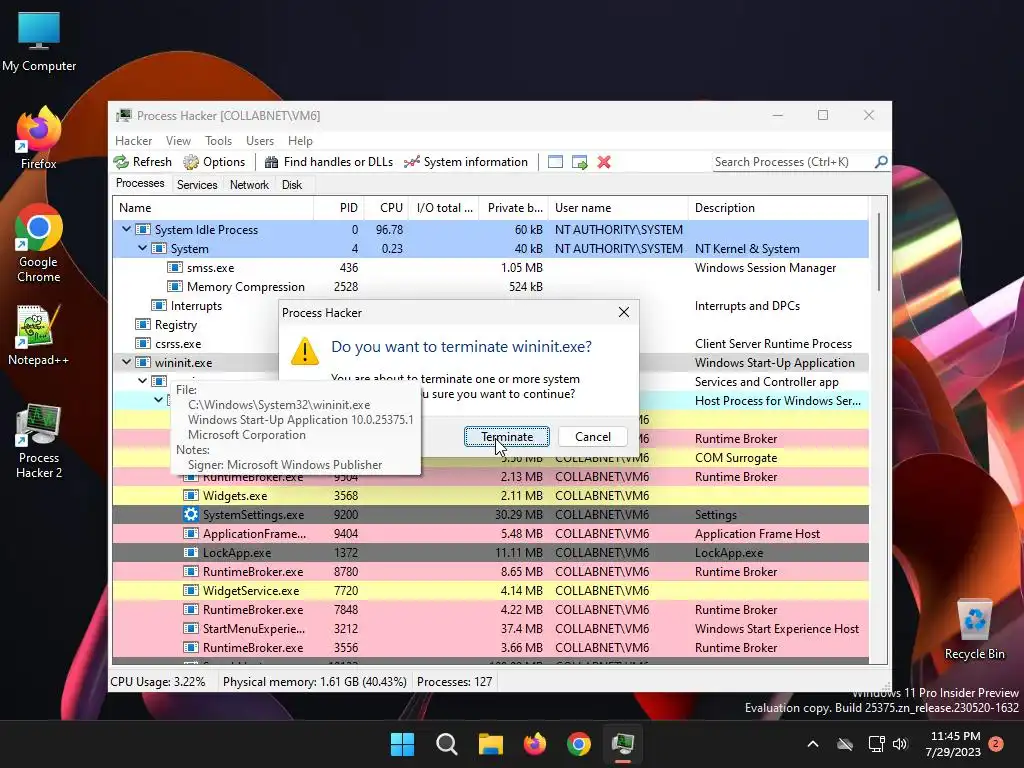Image resolution: width=1024 pixels, height=768 pixels.
Task: Open the Windows Start menu
Action: (402, 744)
